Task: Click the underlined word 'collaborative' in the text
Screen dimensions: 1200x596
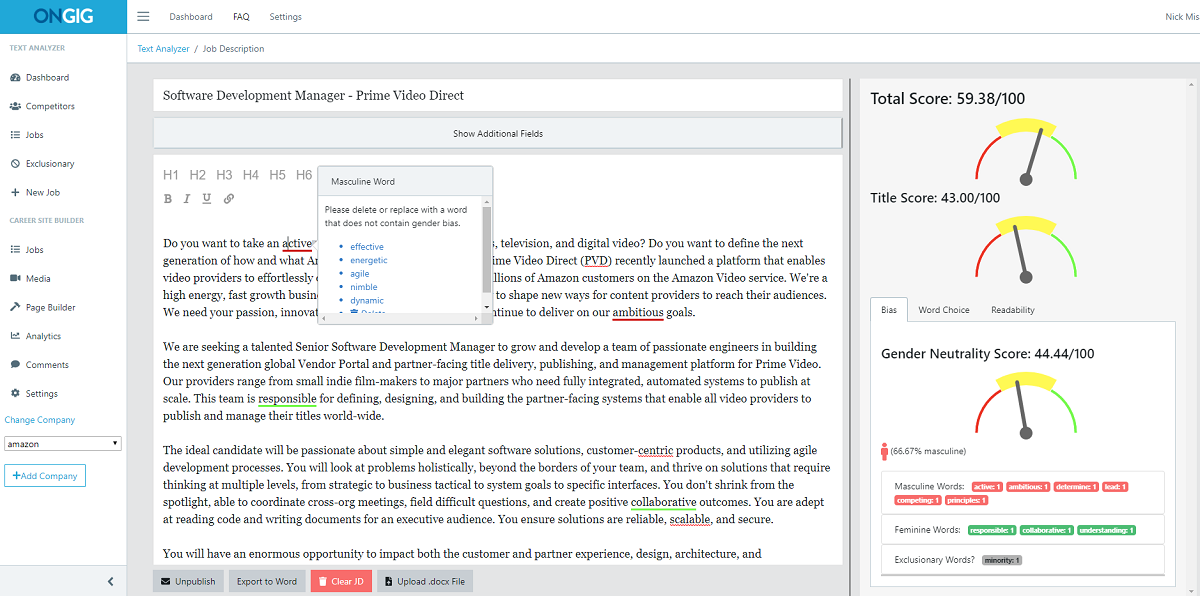Action: pyautogui.click(x=663, y=502)
